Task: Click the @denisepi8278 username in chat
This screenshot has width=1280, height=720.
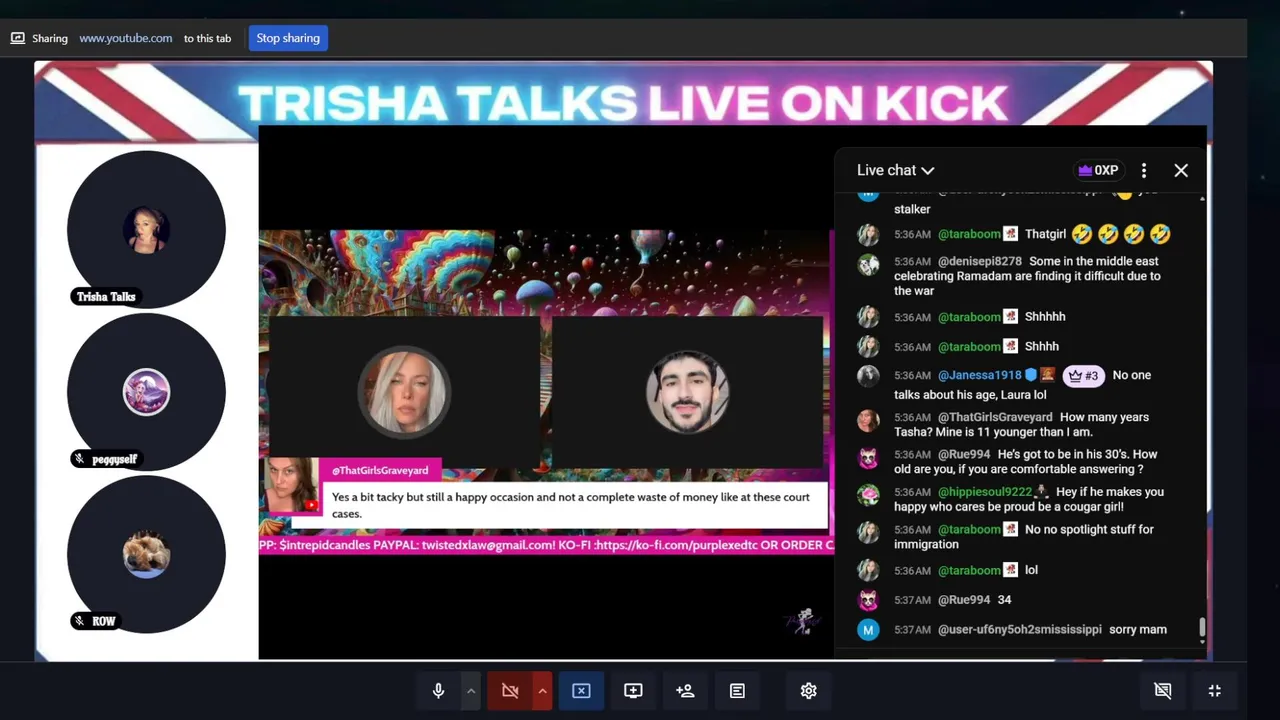Action: (x=980, y=261)
